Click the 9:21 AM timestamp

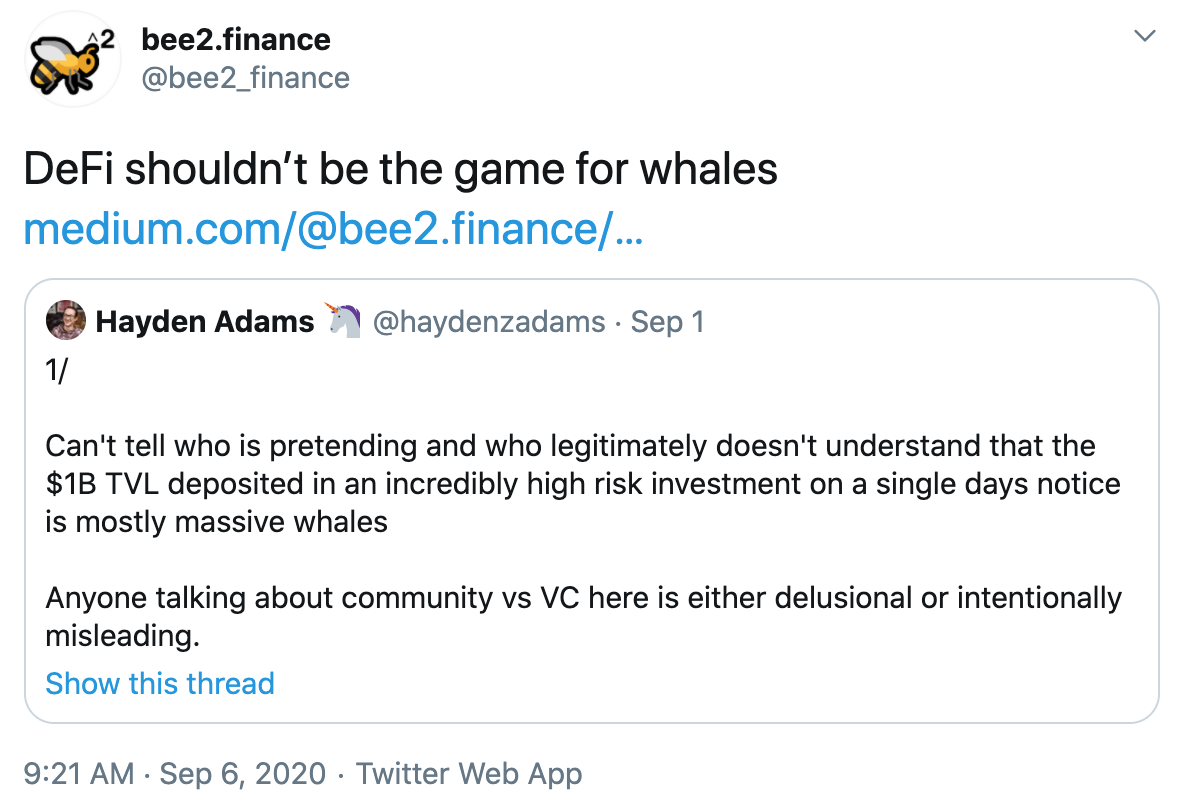[77, 773]
